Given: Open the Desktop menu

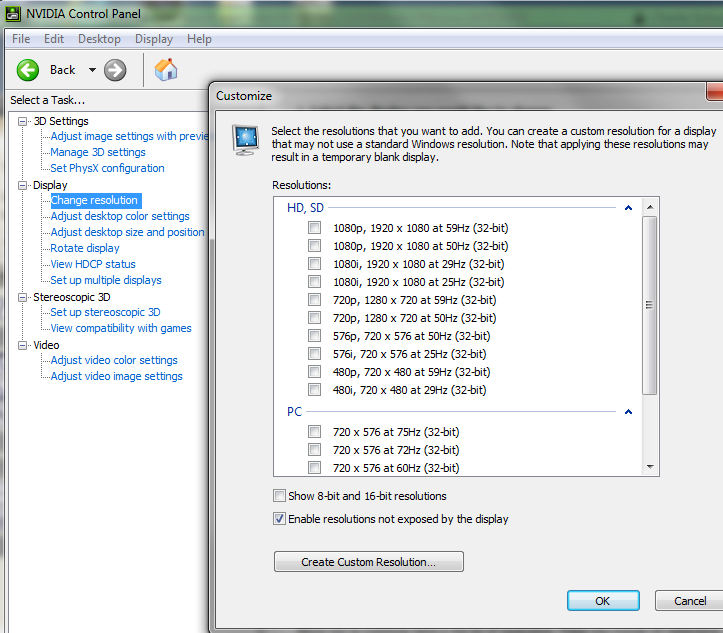Looking at the screenshot, I should [99, 39].
